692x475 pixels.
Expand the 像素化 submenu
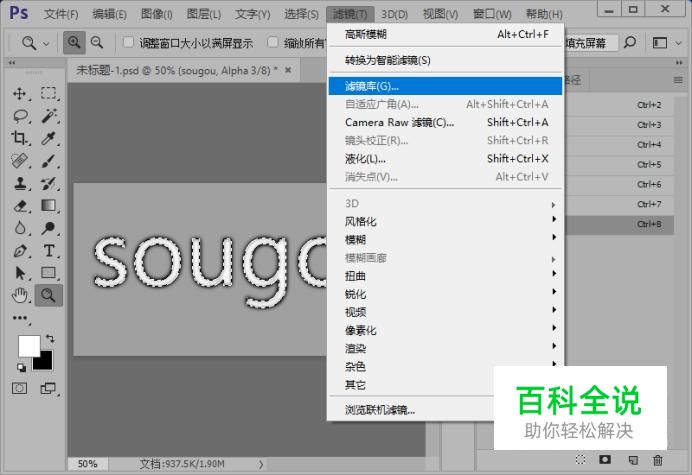point(446,330)
